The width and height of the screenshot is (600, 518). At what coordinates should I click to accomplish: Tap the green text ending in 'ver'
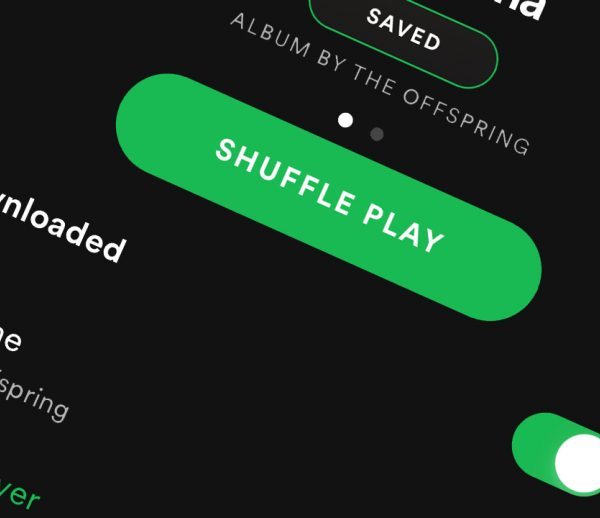[x=19, y=494]
